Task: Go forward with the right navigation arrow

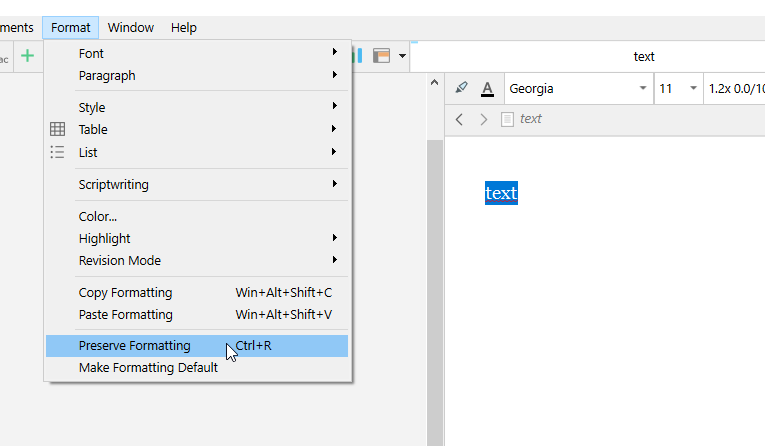Action: 484,119
